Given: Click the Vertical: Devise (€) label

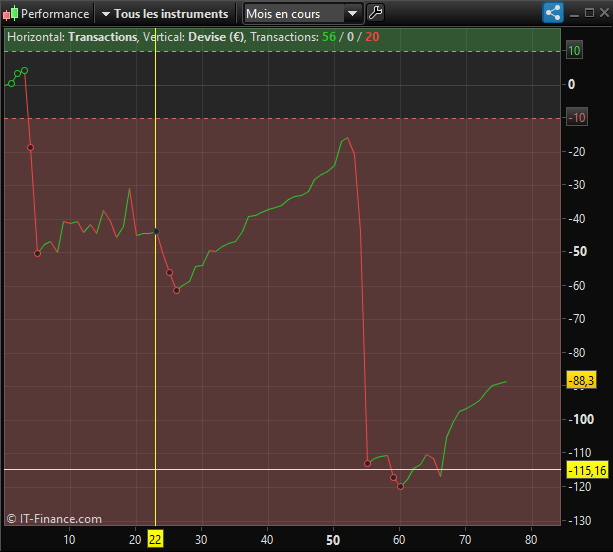Looking at the screenshot, I should pyautogui.click(x=194, y=37).
